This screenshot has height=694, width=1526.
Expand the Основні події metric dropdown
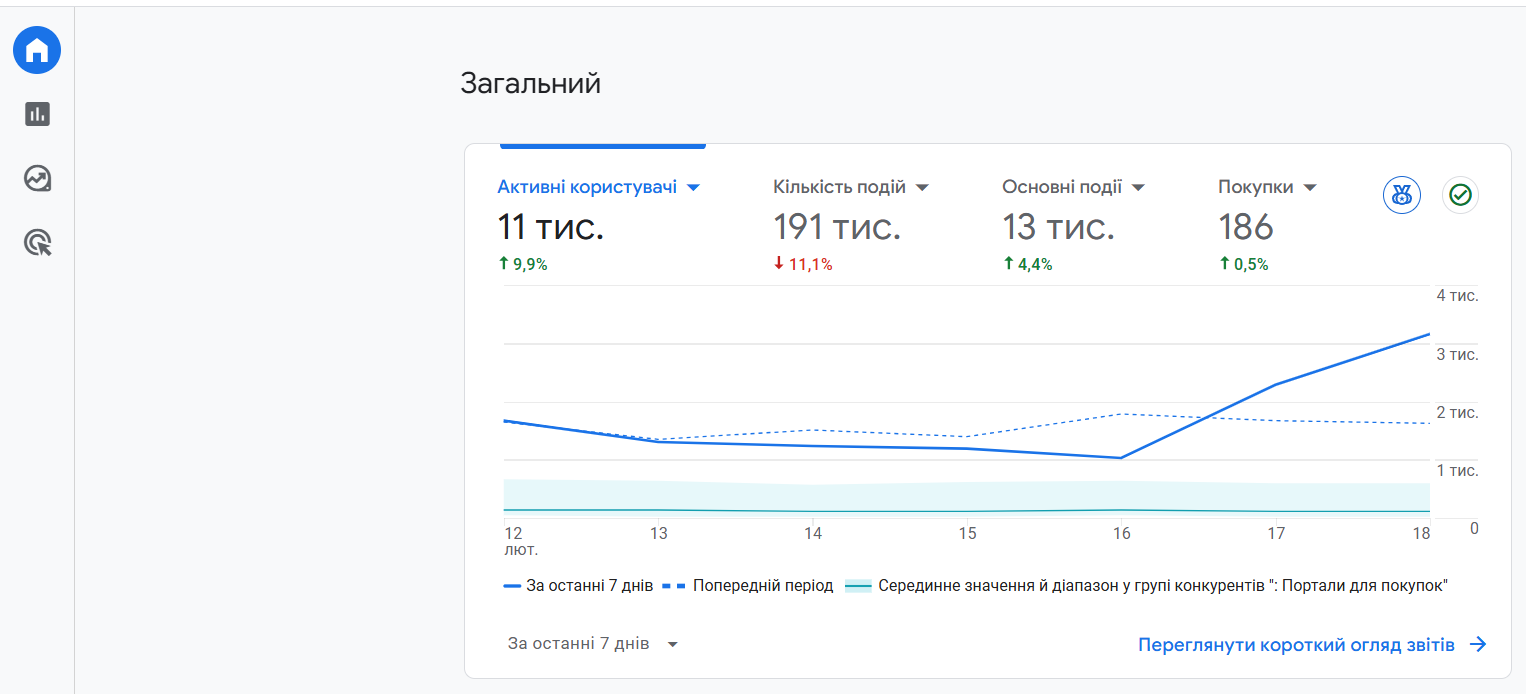[x=1137, y=187]
